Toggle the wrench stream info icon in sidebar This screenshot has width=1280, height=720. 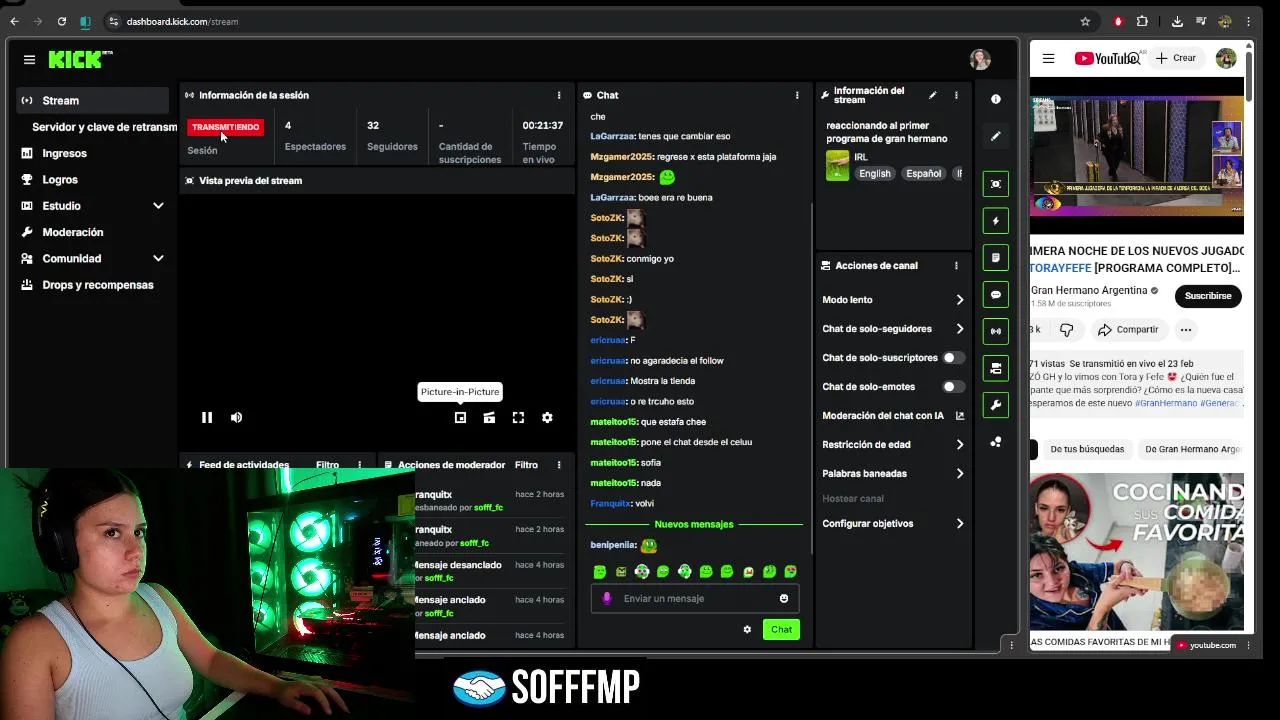tap(995, 405)
